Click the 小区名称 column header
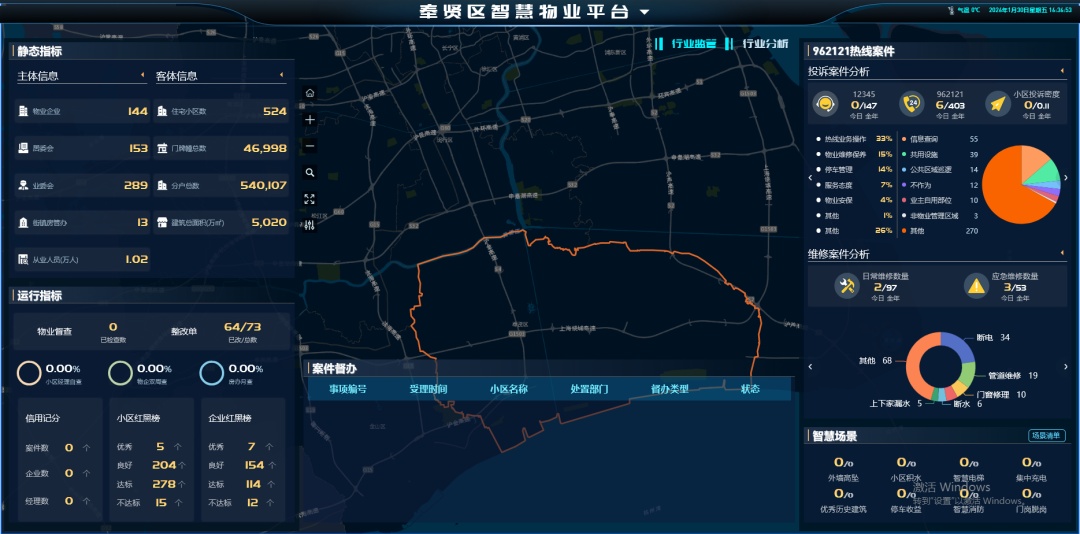The image size is (1080, 534). 508,389
